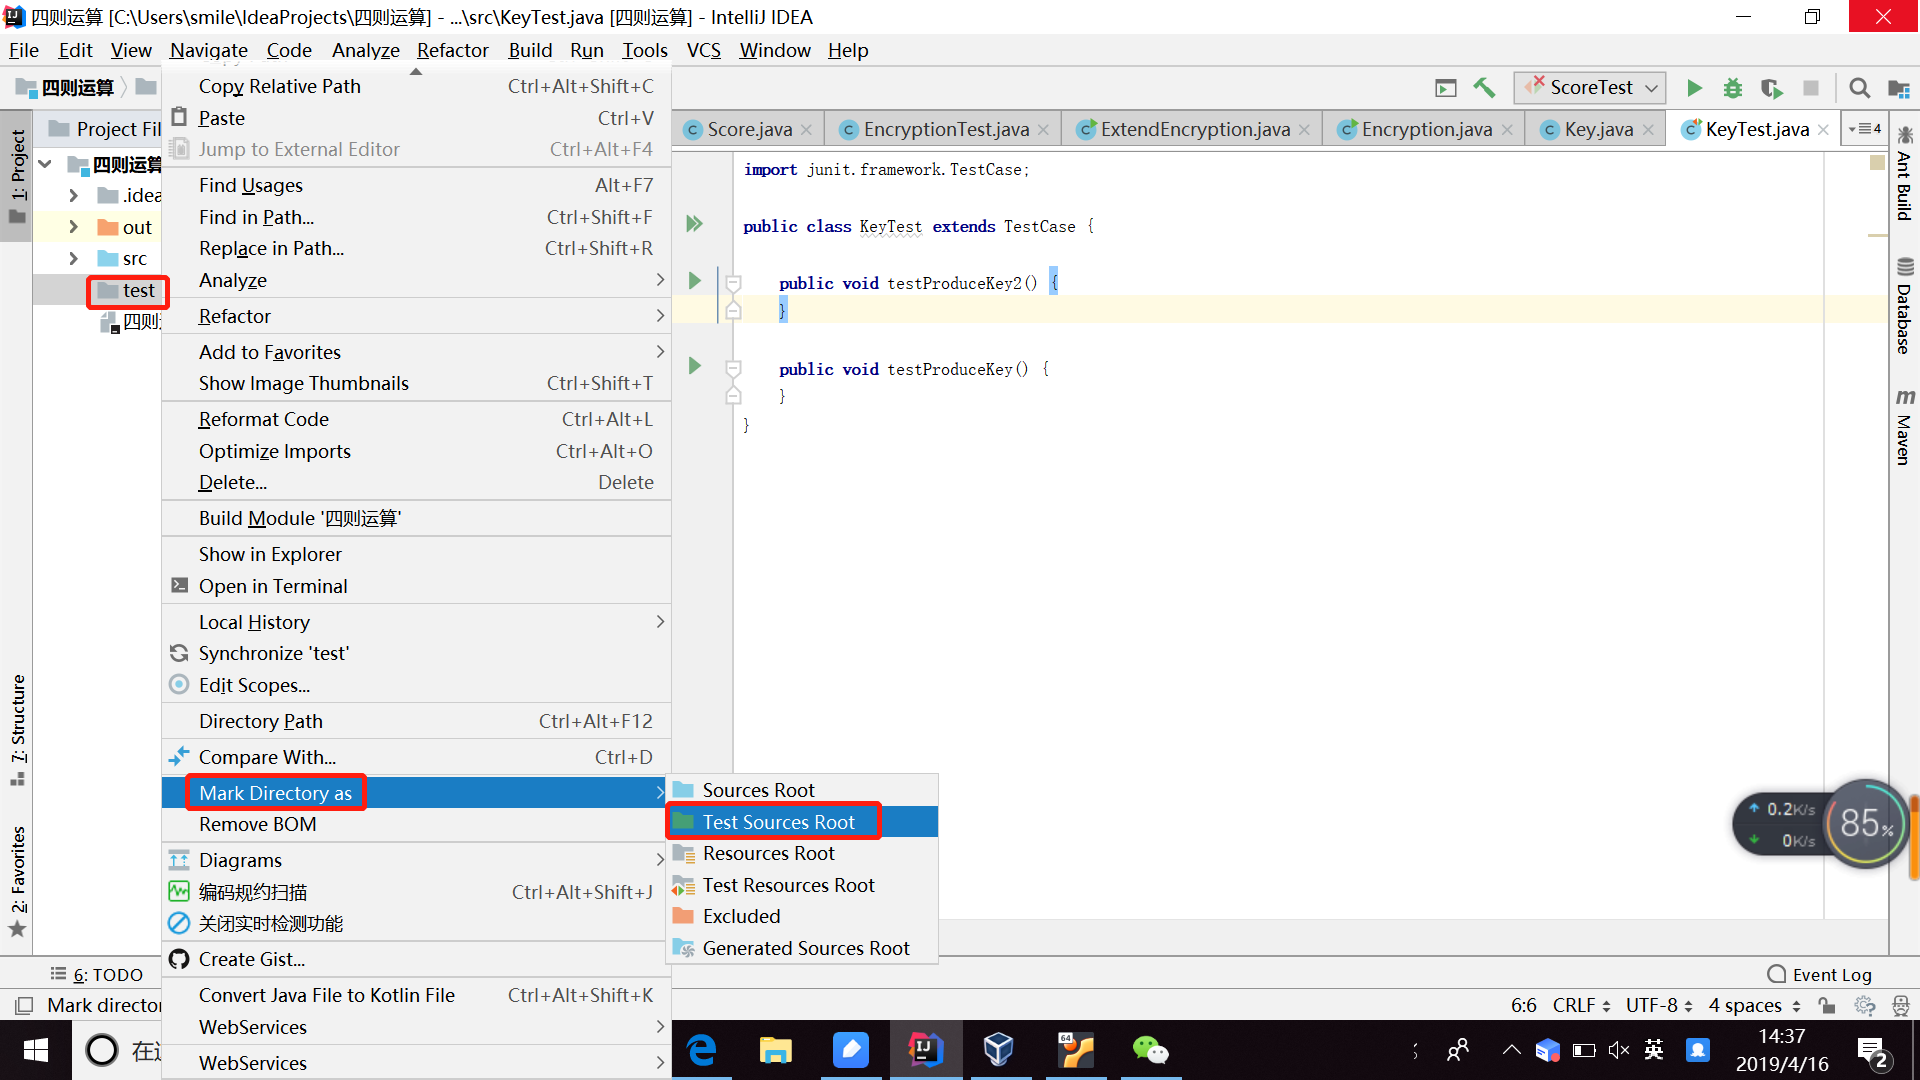Click the Diagrams icon in context menu
1920x1080 pixels.
pos(179,860)
